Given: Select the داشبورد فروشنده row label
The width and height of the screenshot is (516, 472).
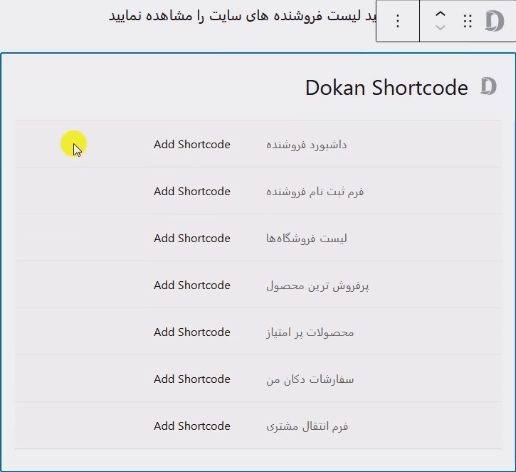Looking at the screenshot, I should (x=307, y=145).
